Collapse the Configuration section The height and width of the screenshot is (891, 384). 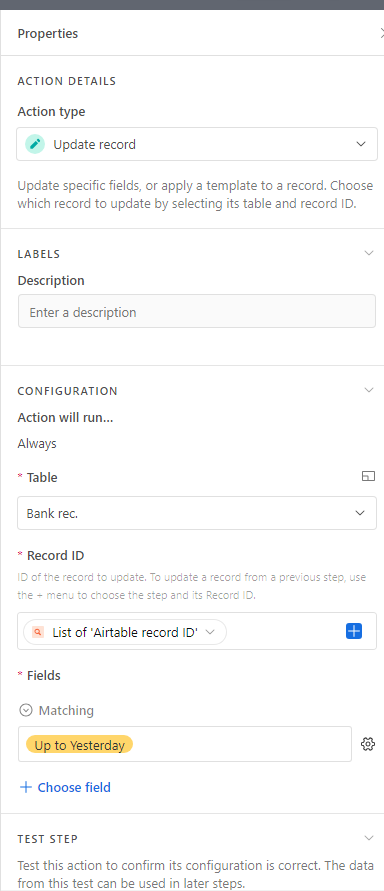(369, 390)
